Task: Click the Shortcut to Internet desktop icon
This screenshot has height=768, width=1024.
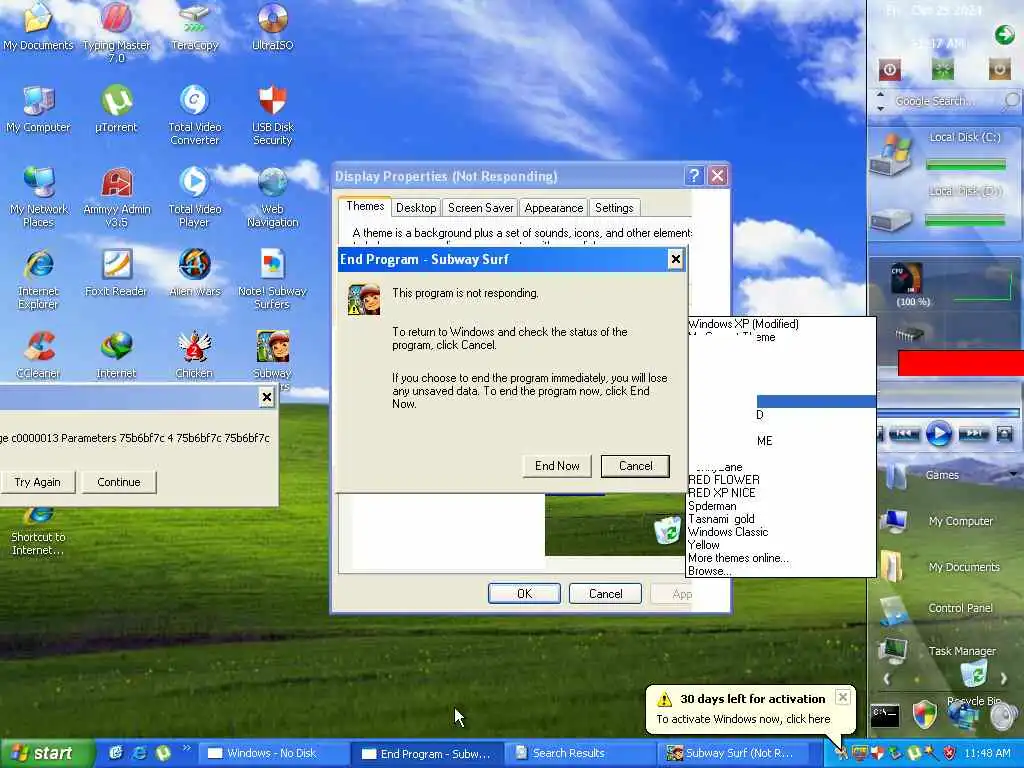Action: click(x=38, y=532)
